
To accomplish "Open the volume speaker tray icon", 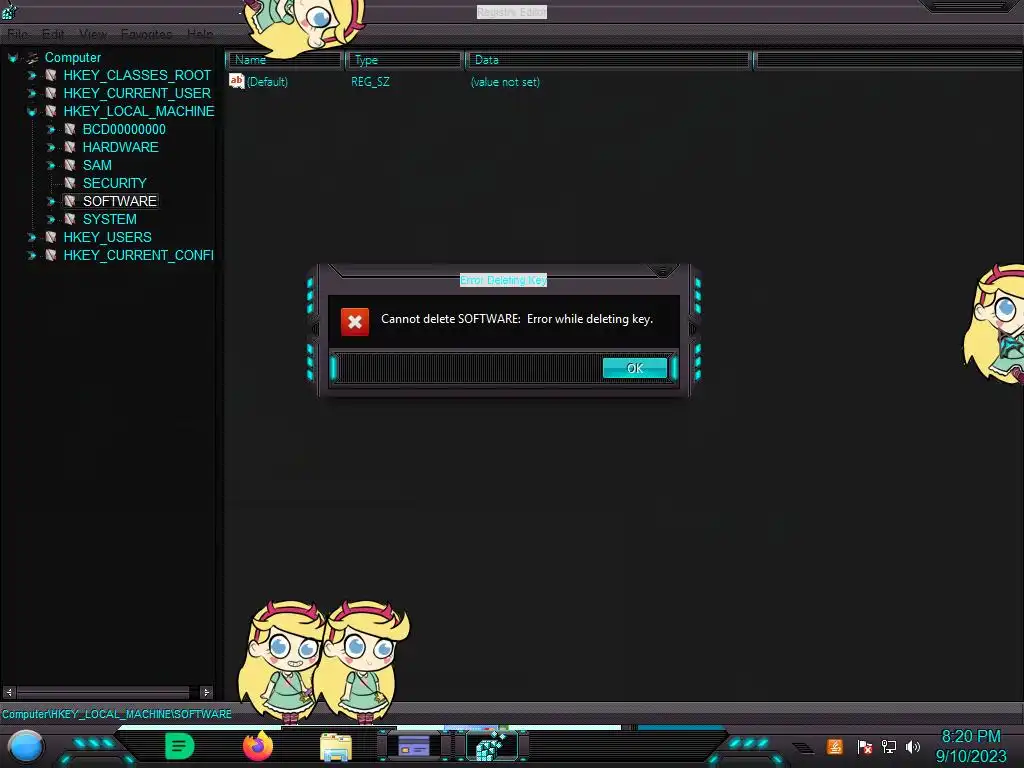I will 913,746.
